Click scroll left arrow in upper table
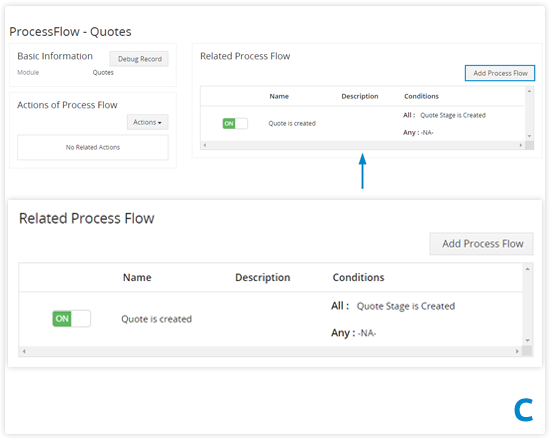The image size is (553, 439). tap(205, 145)
